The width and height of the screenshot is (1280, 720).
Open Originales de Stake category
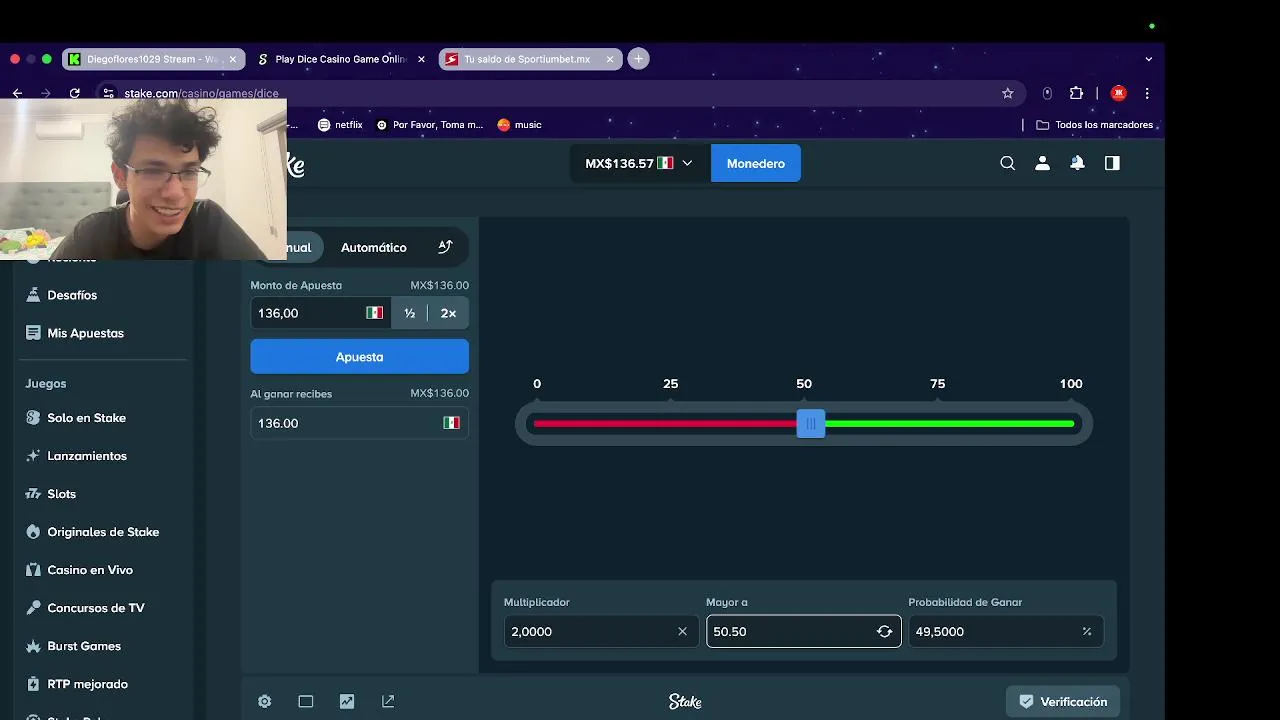(103, 532)
